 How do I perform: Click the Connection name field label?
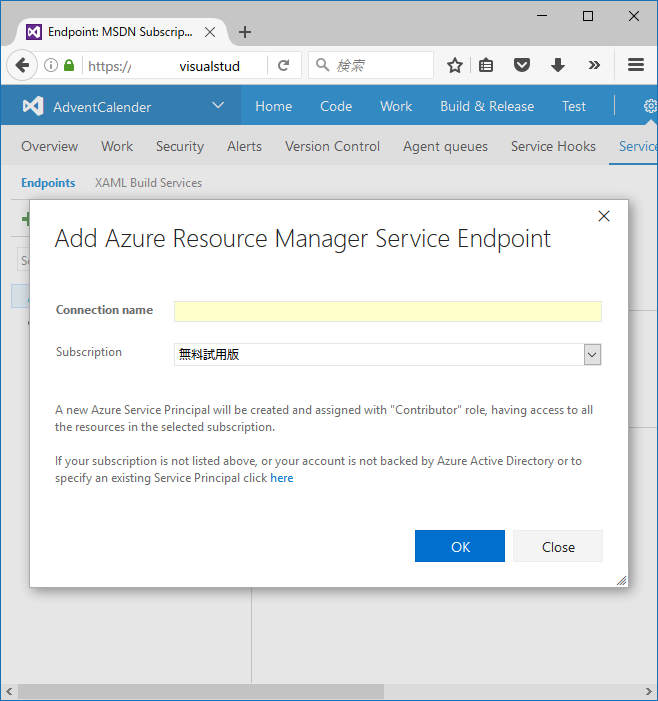pos(104,310)
